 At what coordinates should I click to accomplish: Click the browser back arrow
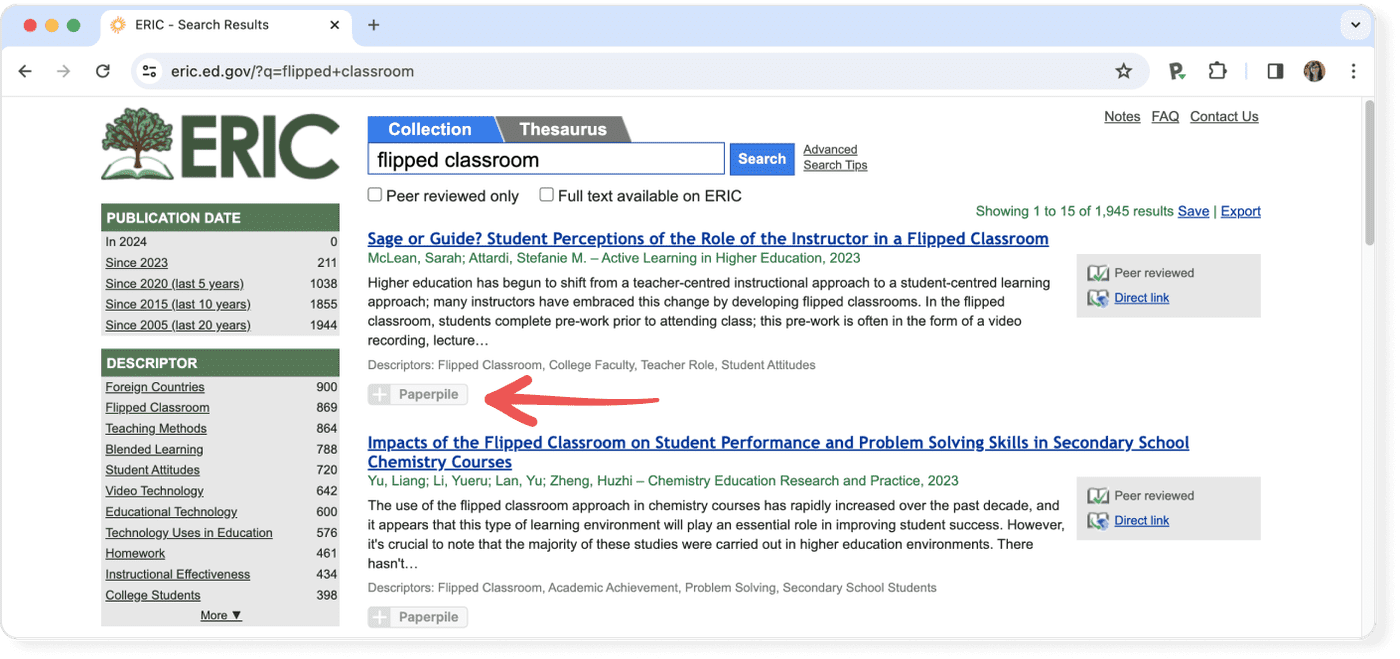pos(26,71)
